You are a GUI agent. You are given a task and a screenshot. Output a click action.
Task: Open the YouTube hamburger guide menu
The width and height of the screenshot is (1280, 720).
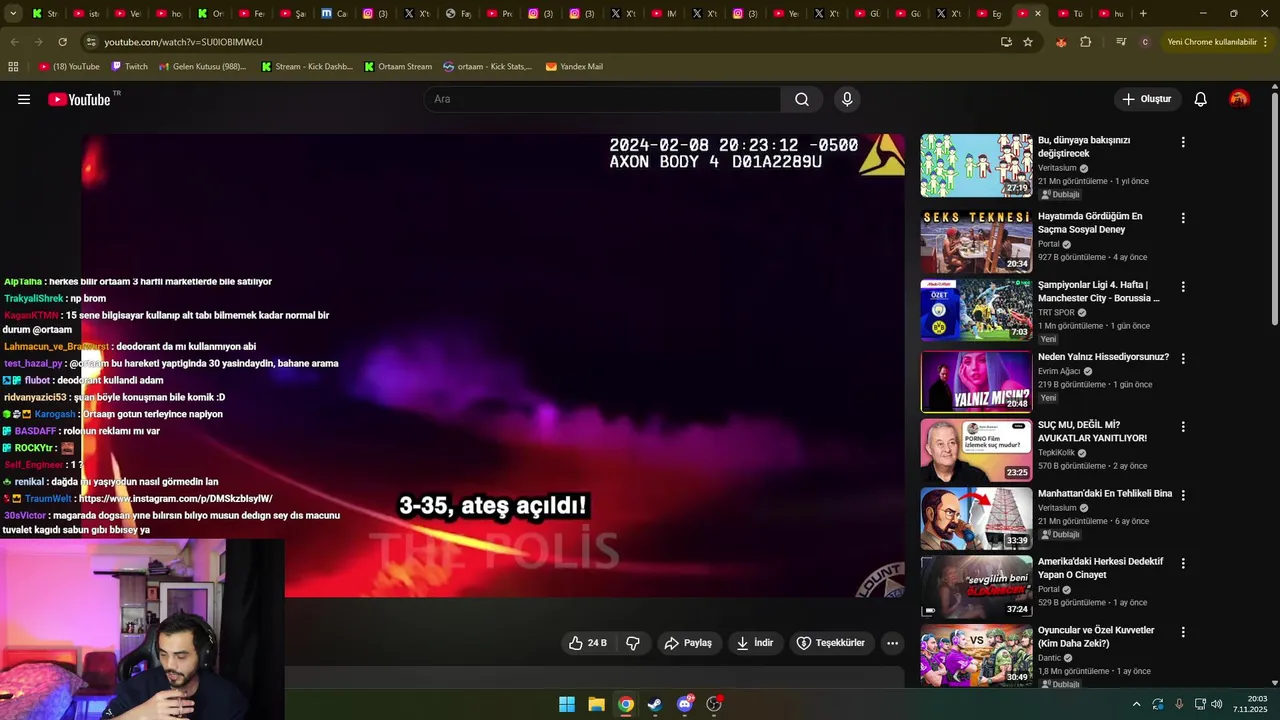click(24, 99)
